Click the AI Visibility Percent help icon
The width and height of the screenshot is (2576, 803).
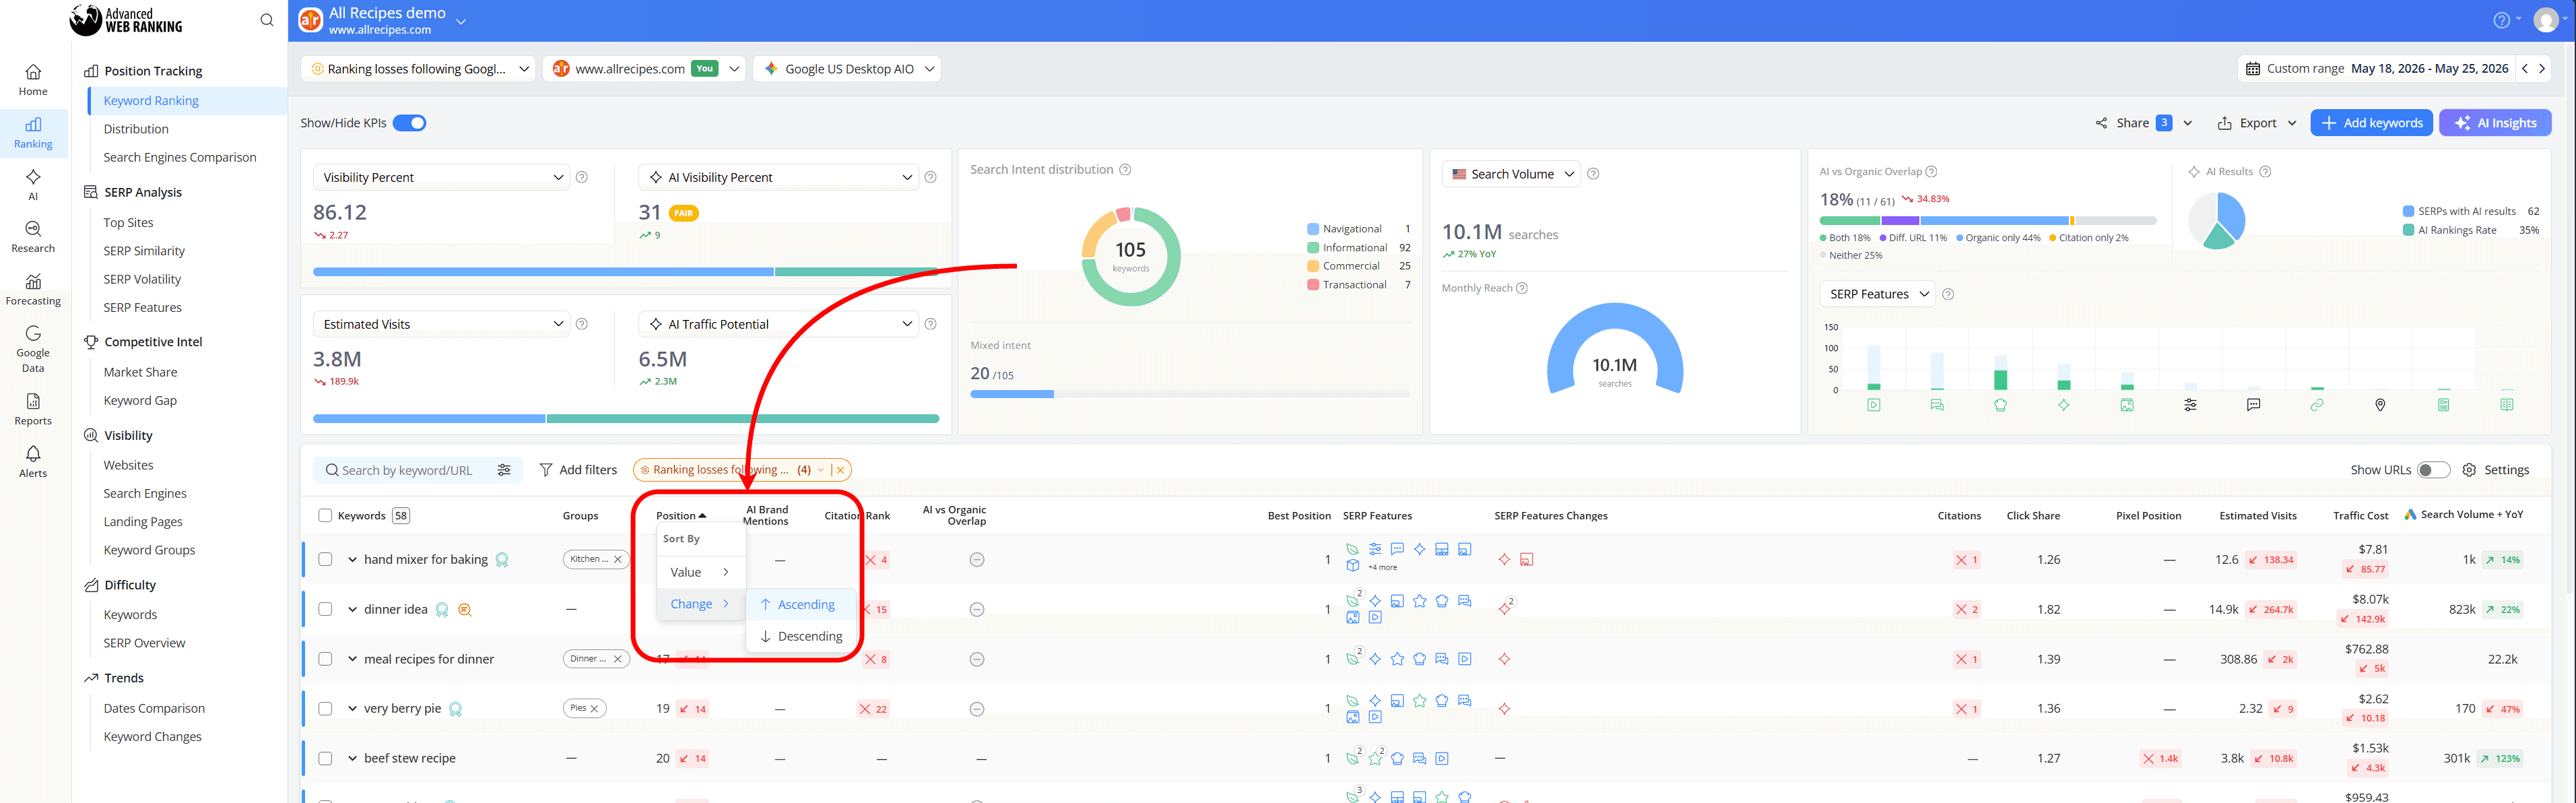[931, 177]
